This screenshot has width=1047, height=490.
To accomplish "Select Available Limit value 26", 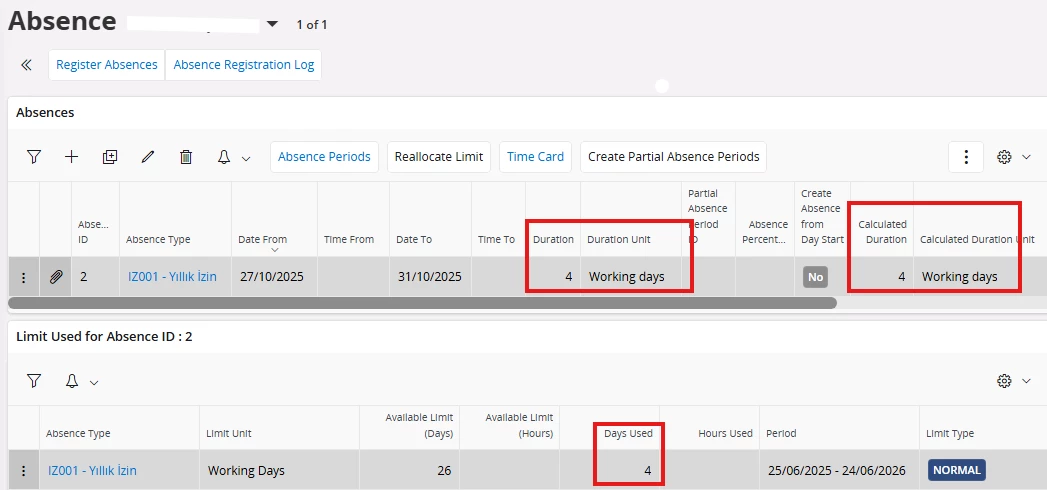I will point(444,471).
